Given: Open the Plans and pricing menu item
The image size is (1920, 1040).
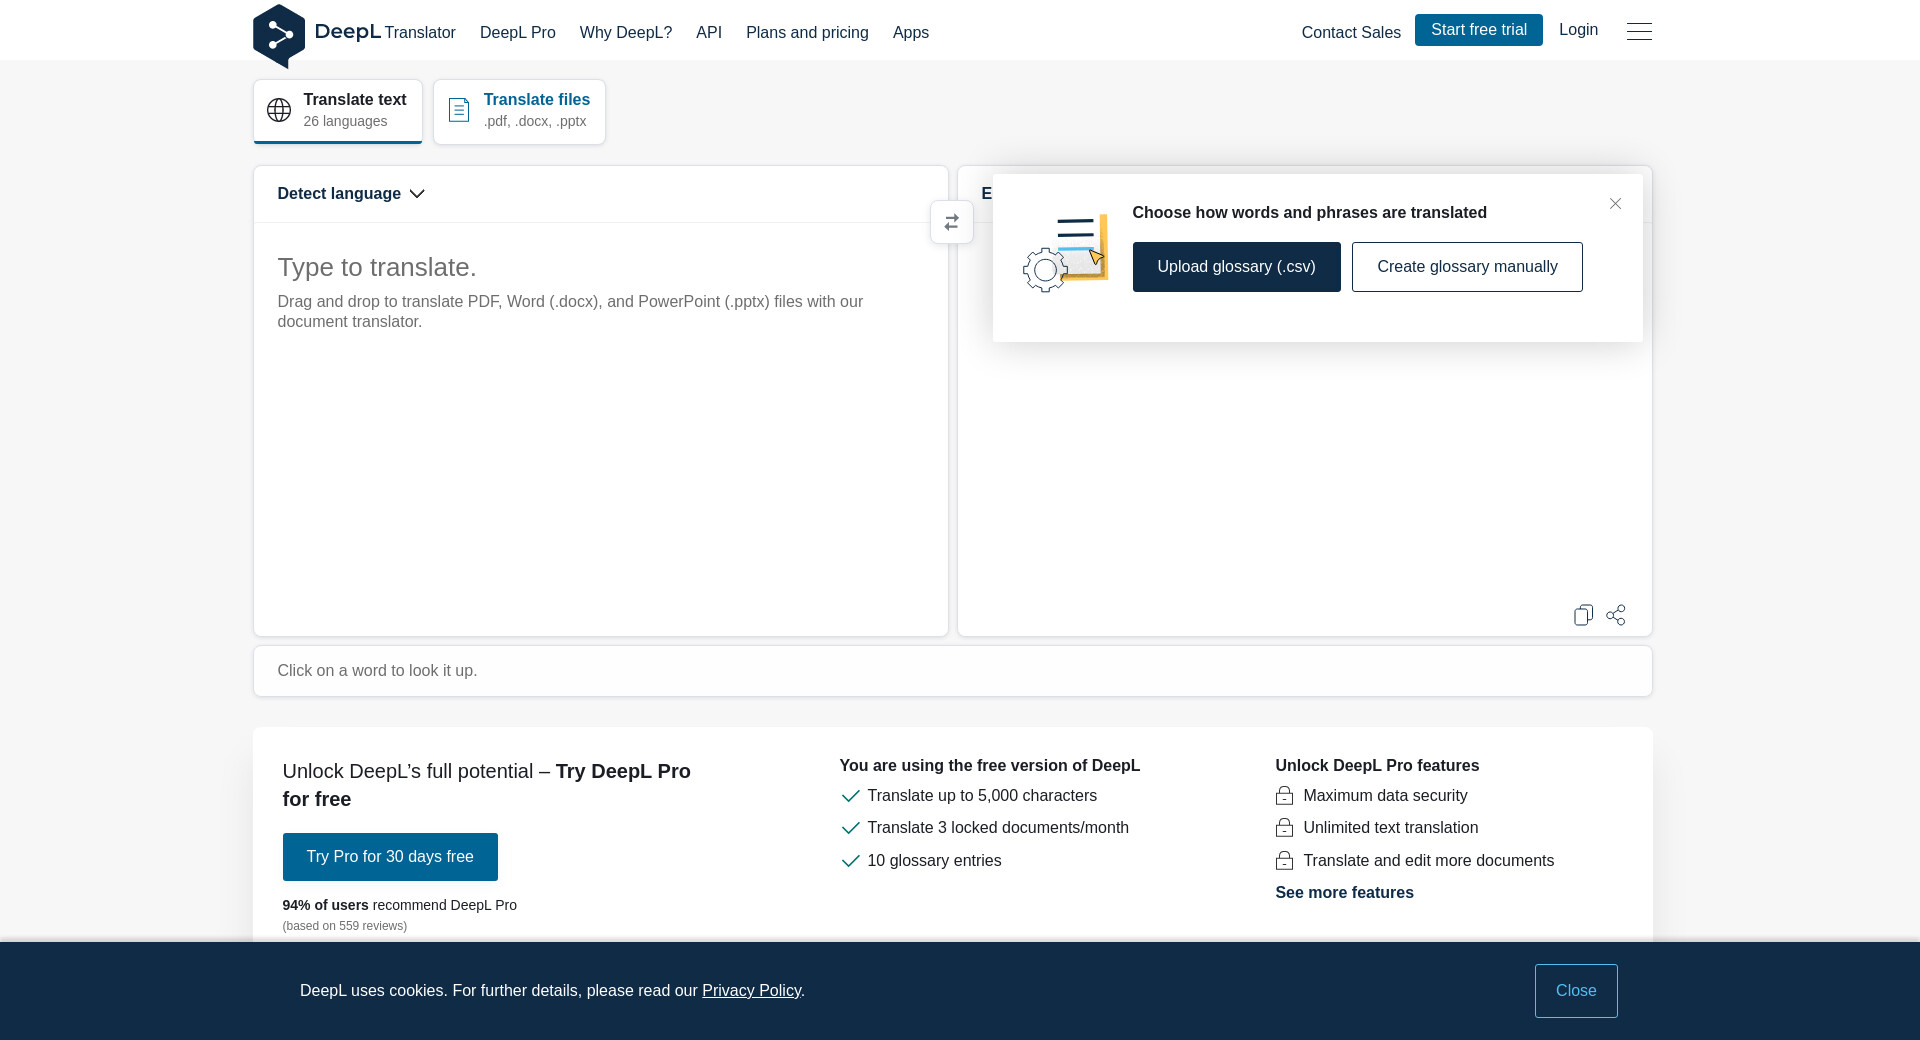Looking at the screenshot, I should click(x=806, y=33).
